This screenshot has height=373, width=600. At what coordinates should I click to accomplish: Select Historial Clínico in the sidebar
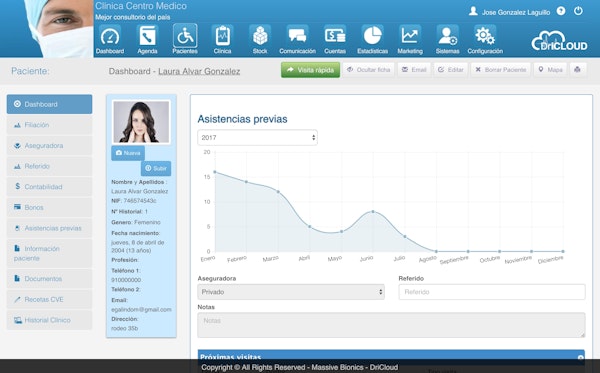pos(49,320)
